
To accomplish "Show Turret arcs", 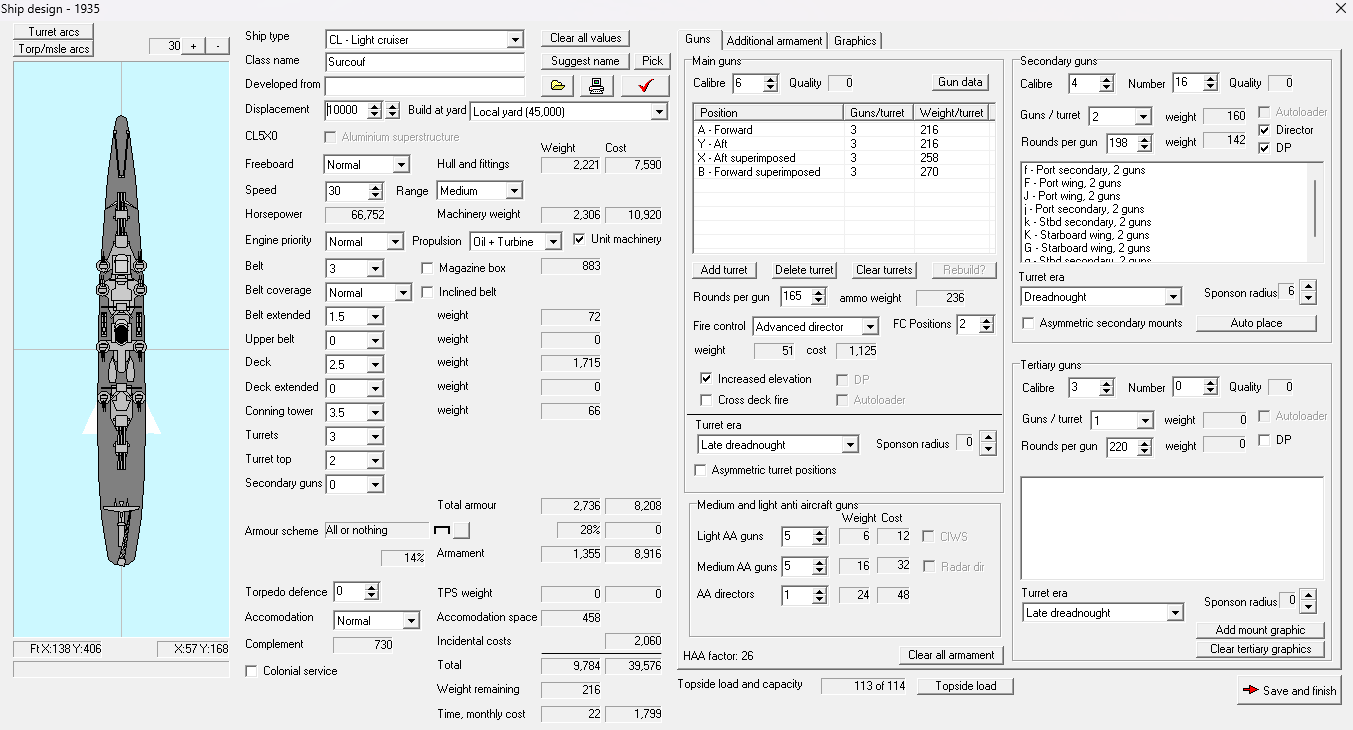I will 54,32.
